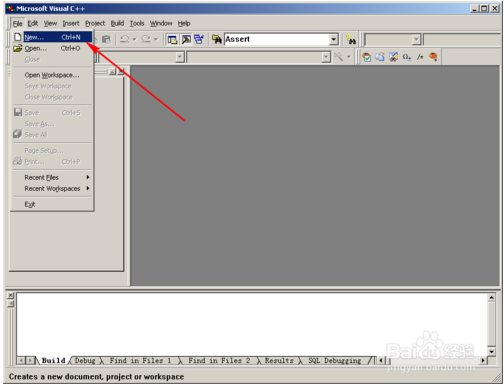Open the Project menu
The image size is (504, 387).
[95, 23]
